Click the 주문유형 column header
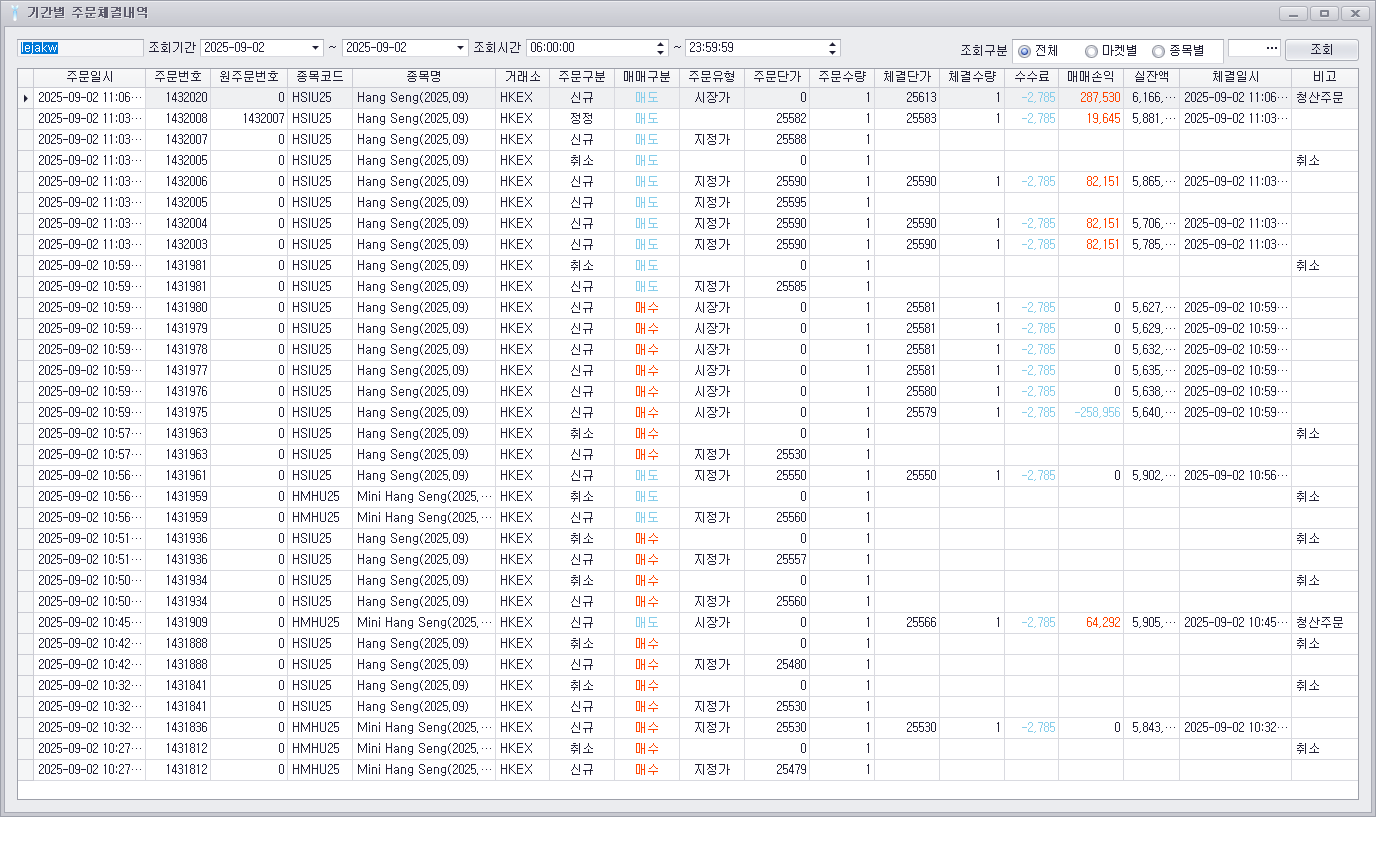Image resolution: width=1376 pixels, height=854 pixels. (x=712, y=77)
